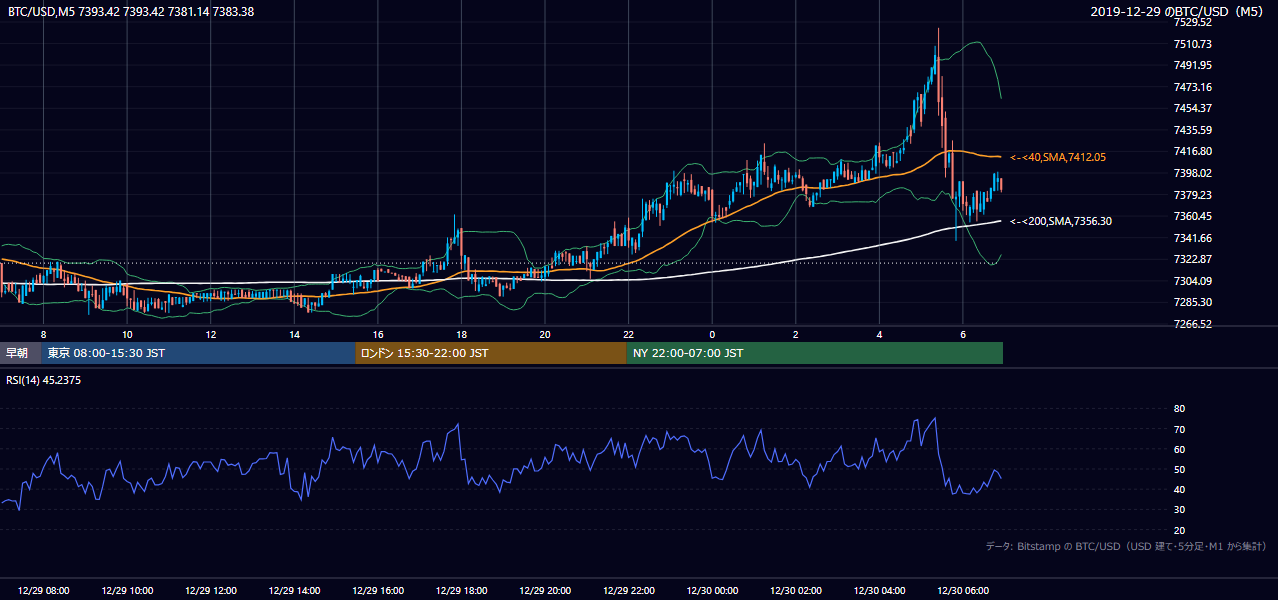This screenshot has height=600, width=1278.
Task: Click hour tick 0 under price chart
Action: click(x=712, y=334)
